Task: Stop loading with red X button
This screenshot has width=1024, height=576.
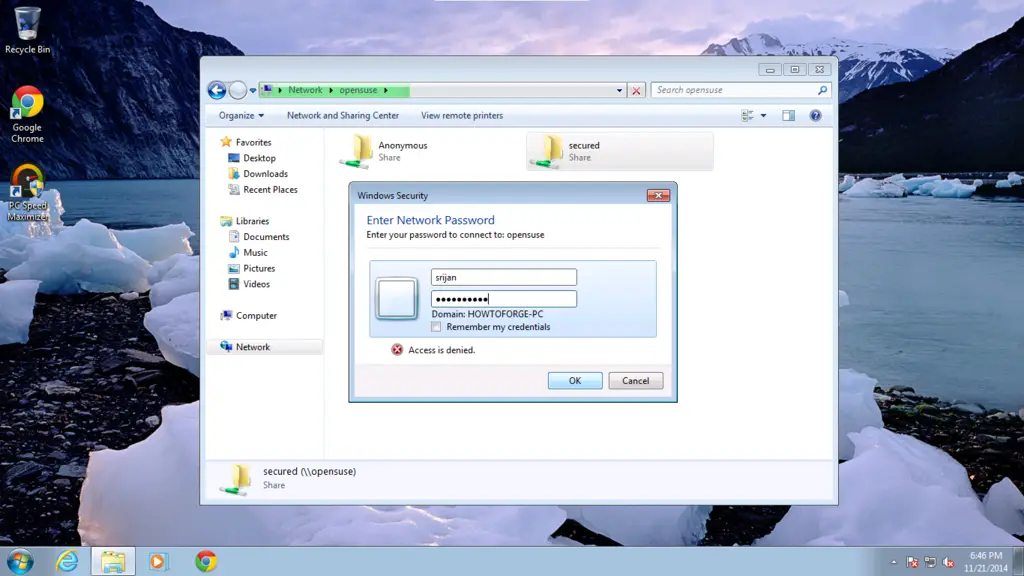Action: pyautogui.click(x=636, y=91)
